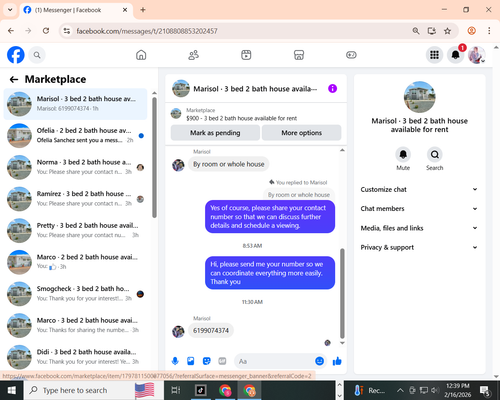Open the Chrome three-dot menu
The height and width of the screenshot is (400, 500).
click(489, 31)
